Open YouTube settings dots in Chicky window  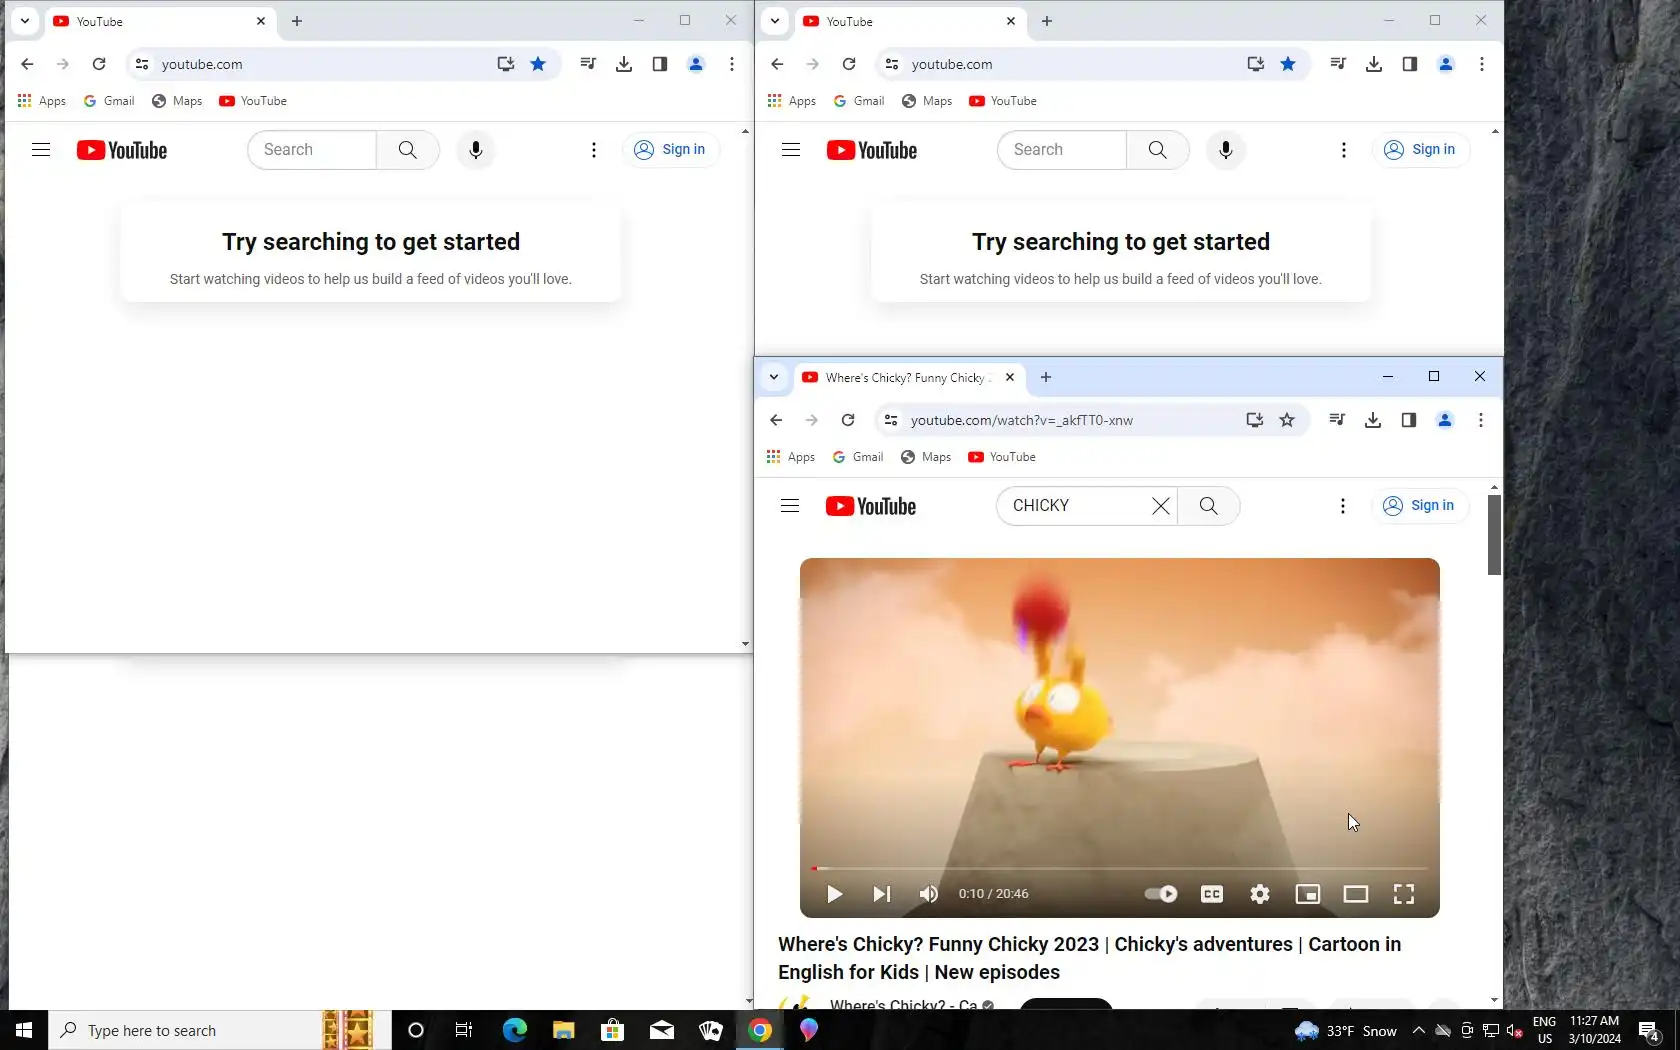pos(1343,506)
